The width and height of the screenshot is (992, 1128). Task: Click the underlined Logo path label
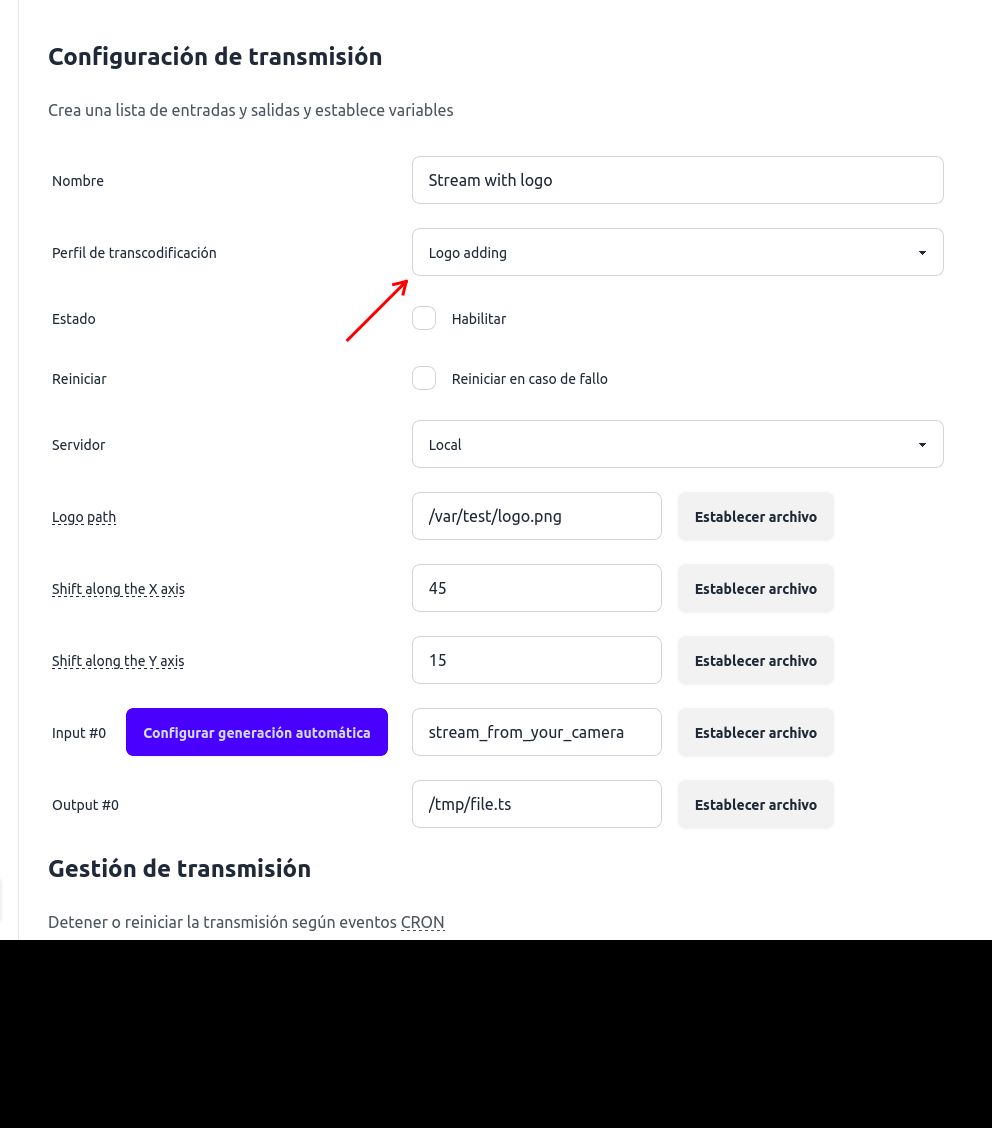click(84, 517)
